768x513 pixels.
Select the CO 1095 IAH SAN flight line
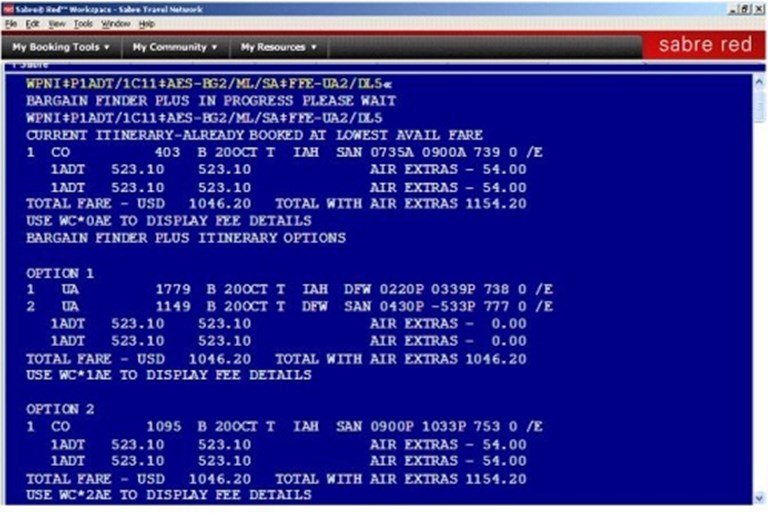pos(285,427)
